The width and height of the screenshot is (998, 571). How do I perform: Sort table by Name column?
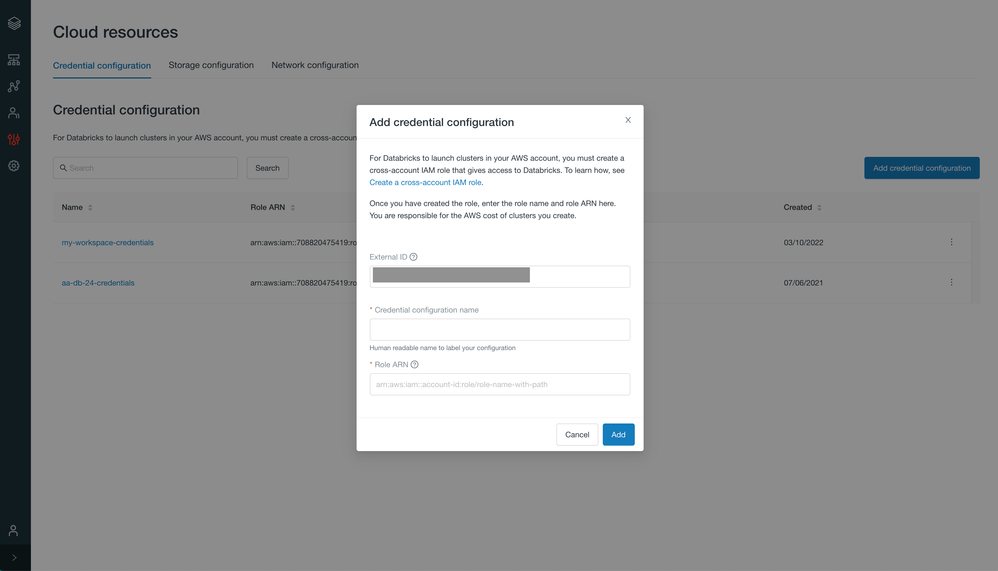[90, 208]
